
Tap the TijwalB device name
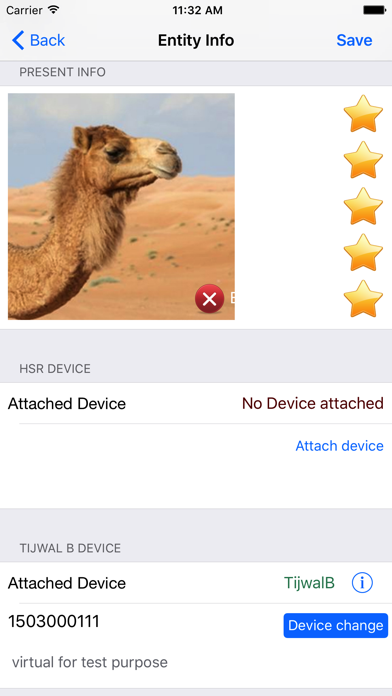tap(309, 583)
